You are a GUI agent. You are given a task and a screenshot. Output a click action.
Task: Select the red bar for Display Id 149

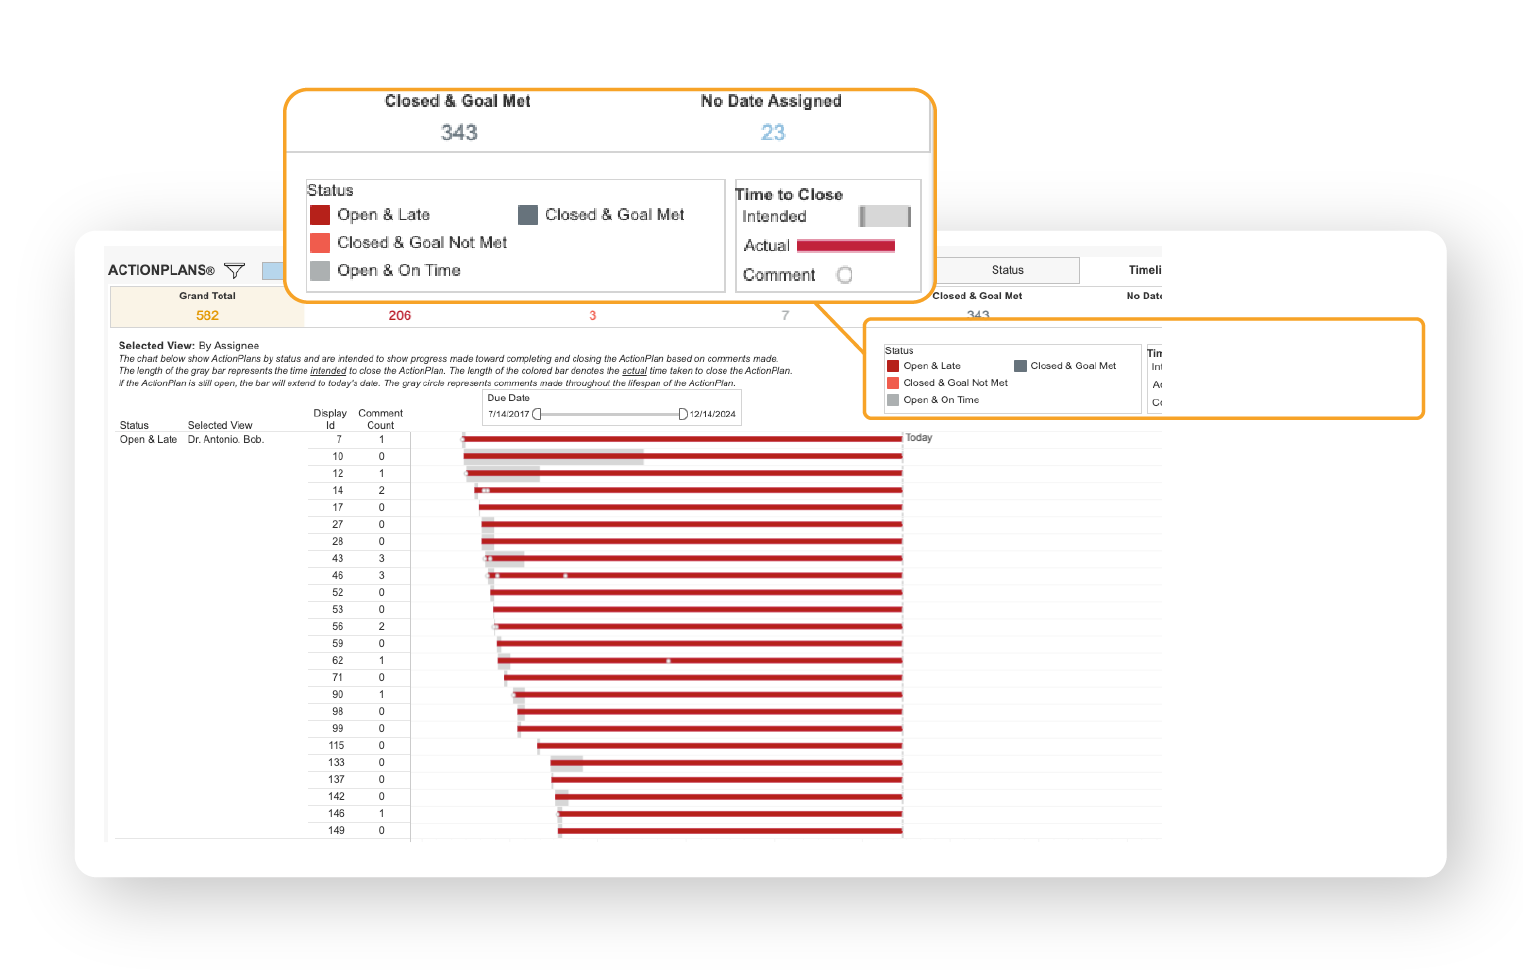pos(730,831)
